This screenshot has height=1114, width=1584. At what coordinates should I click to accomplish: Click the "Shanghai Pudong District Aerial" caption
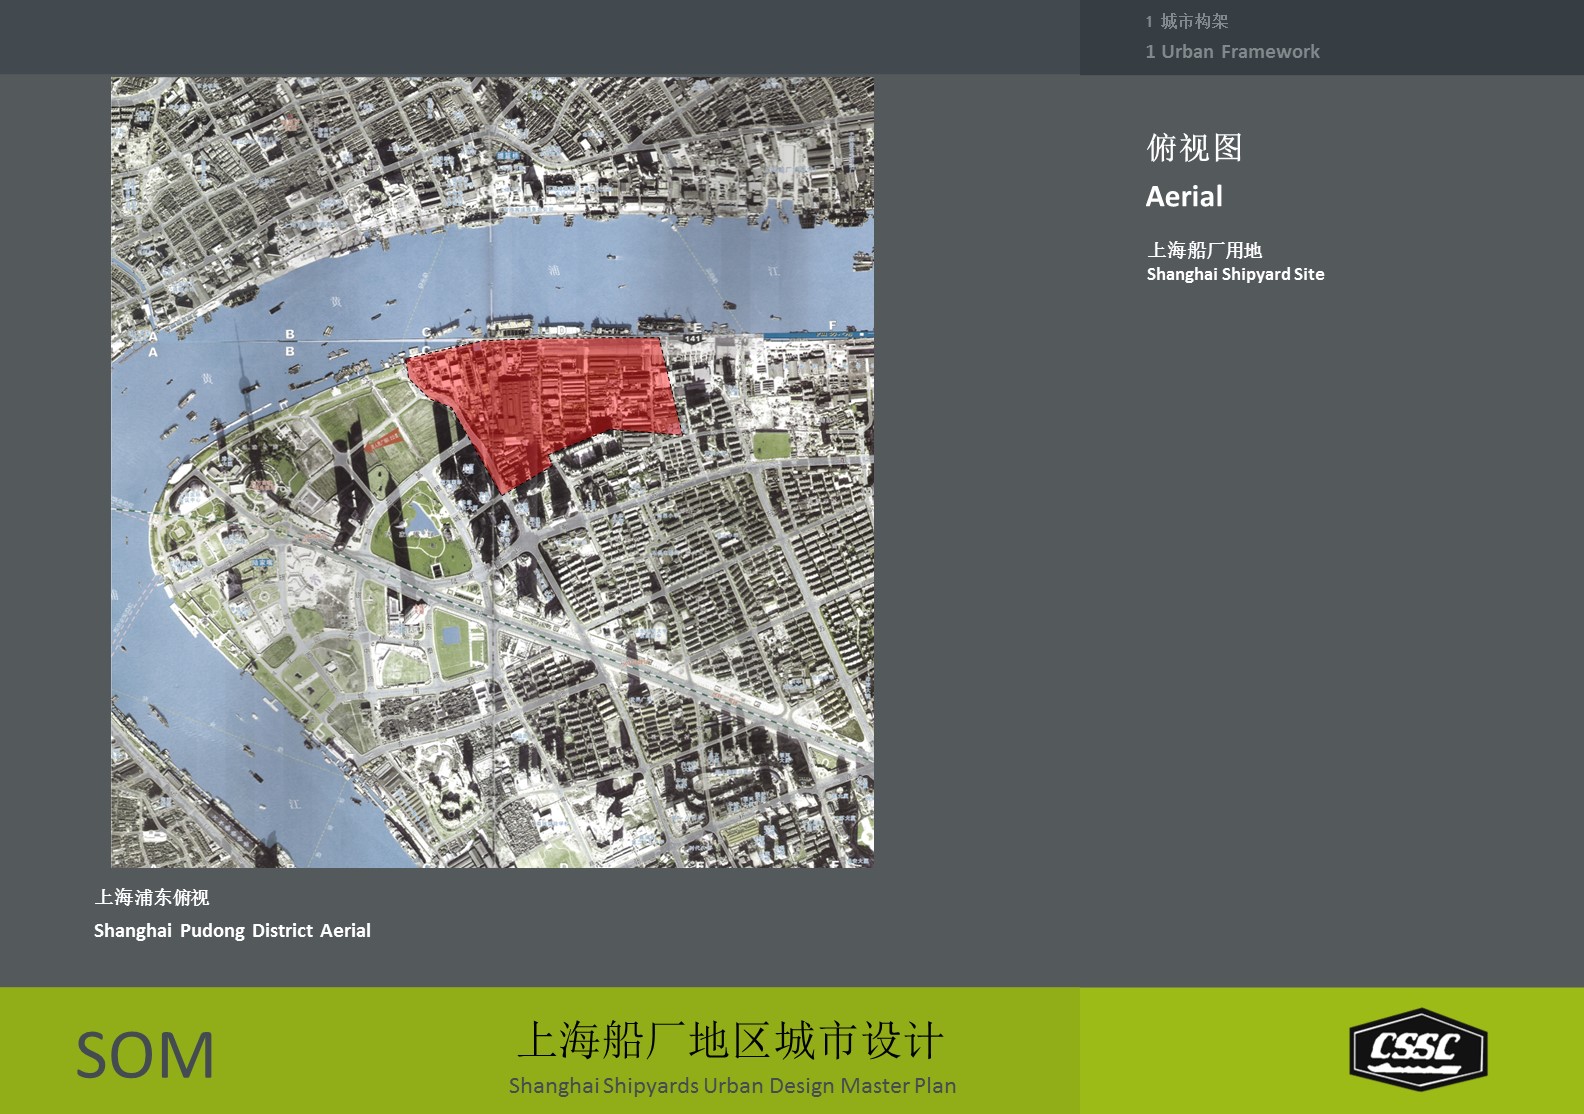coord(232,931)
